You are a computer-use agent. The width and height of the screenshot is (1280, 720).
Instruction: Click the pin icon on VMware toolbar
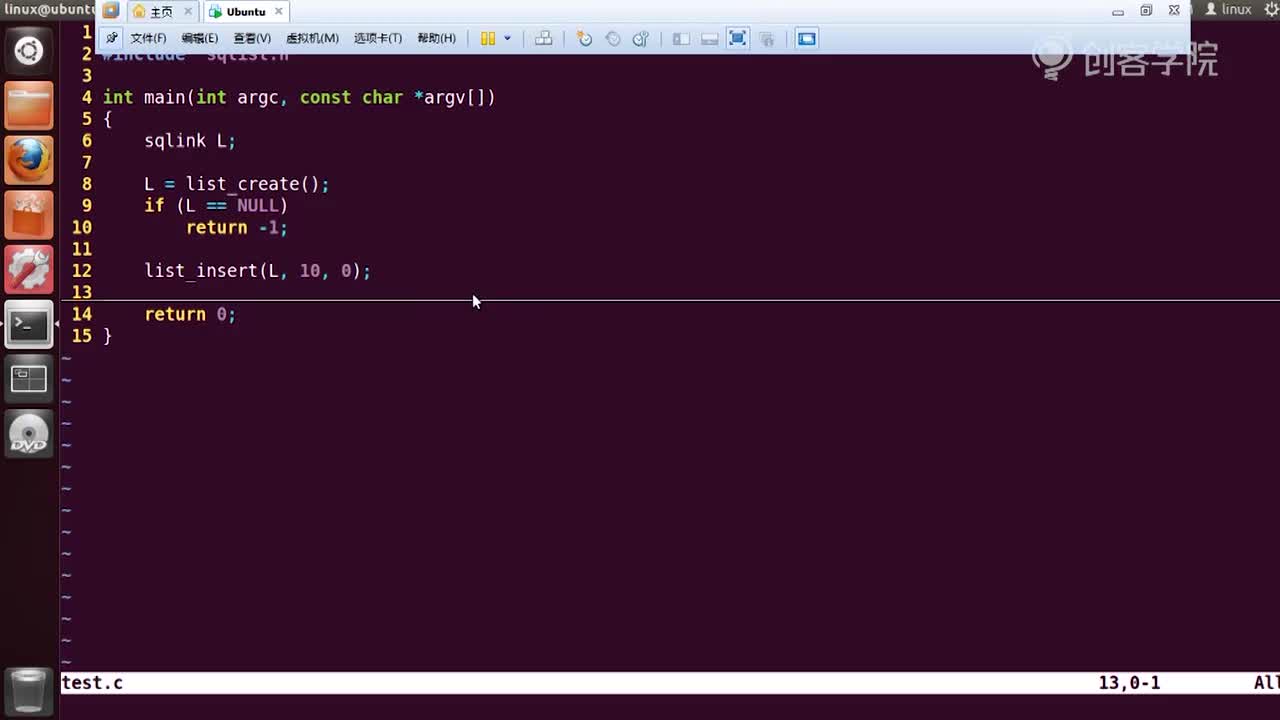point(112,38)
